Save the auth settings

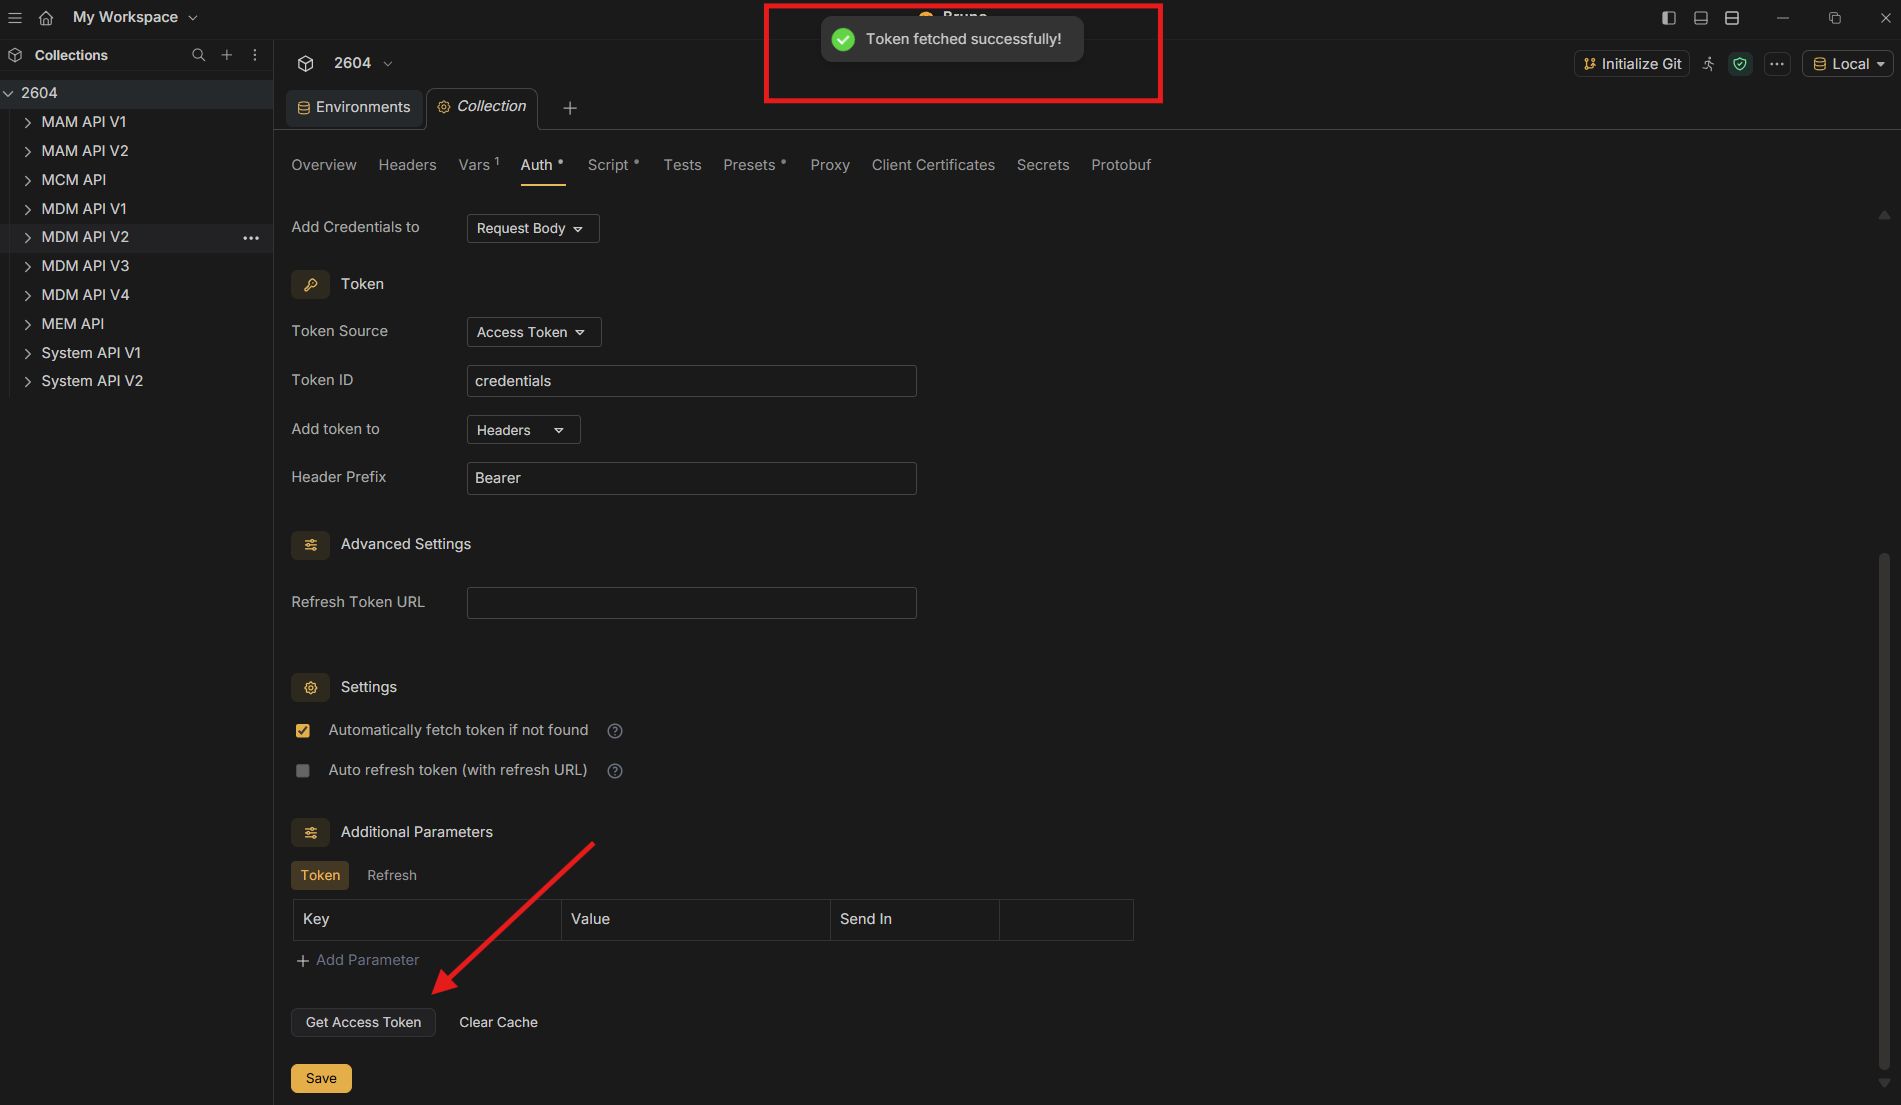click(321, 1079)
